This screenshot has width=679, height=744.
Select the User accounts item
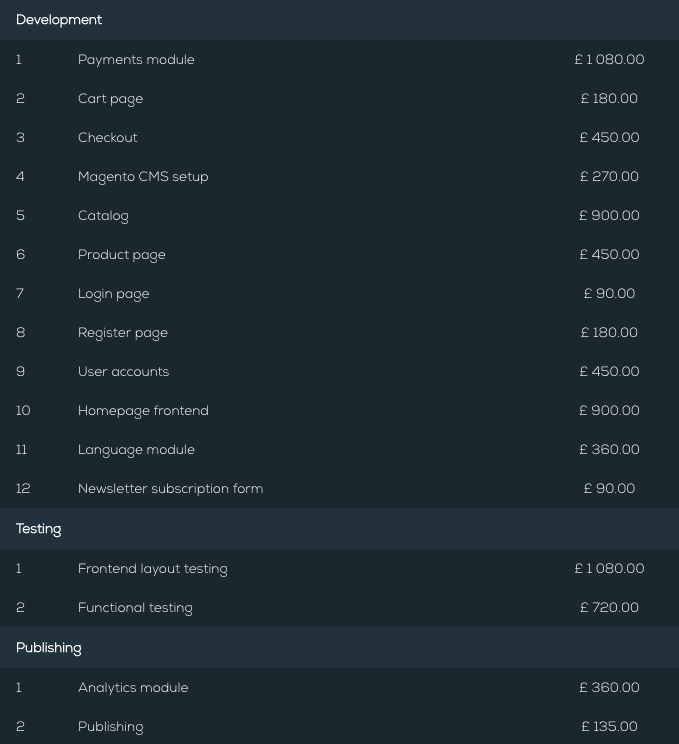(123, 372)
